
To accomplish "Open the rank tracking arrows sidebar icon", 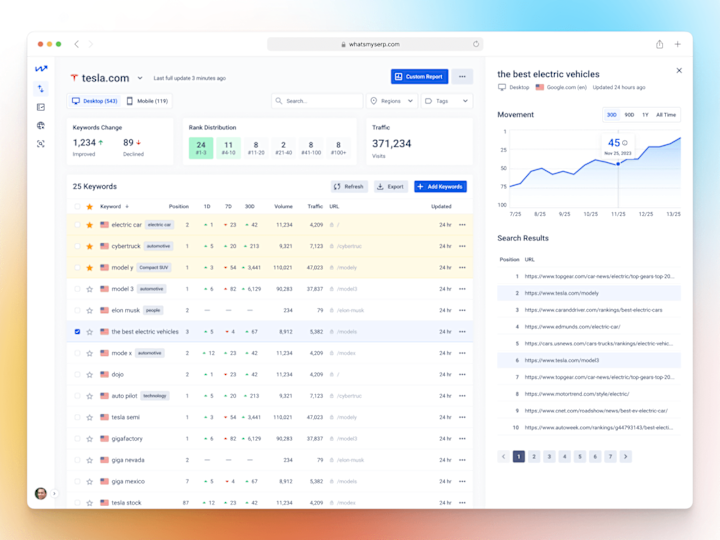I will click(41, 89).
